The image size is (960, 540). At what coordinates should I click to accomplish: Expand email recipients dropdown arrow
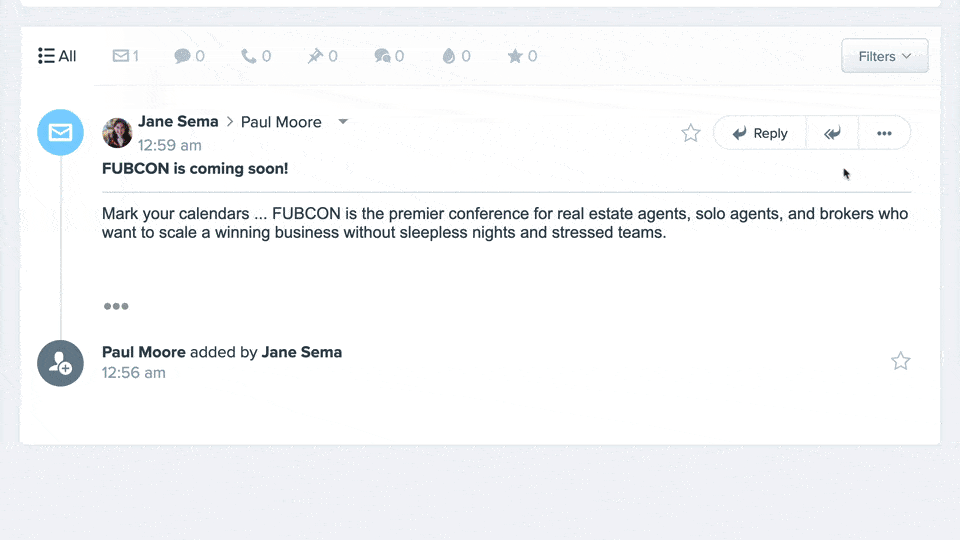pyautogui.click(x=343, y=121)
